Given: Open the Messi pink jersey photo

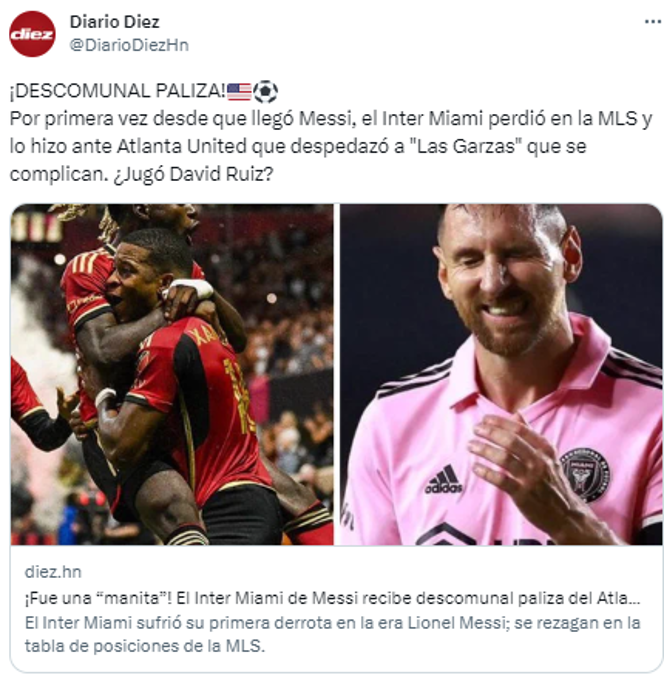Looking at the screenshot, I should tap(501, 374).
